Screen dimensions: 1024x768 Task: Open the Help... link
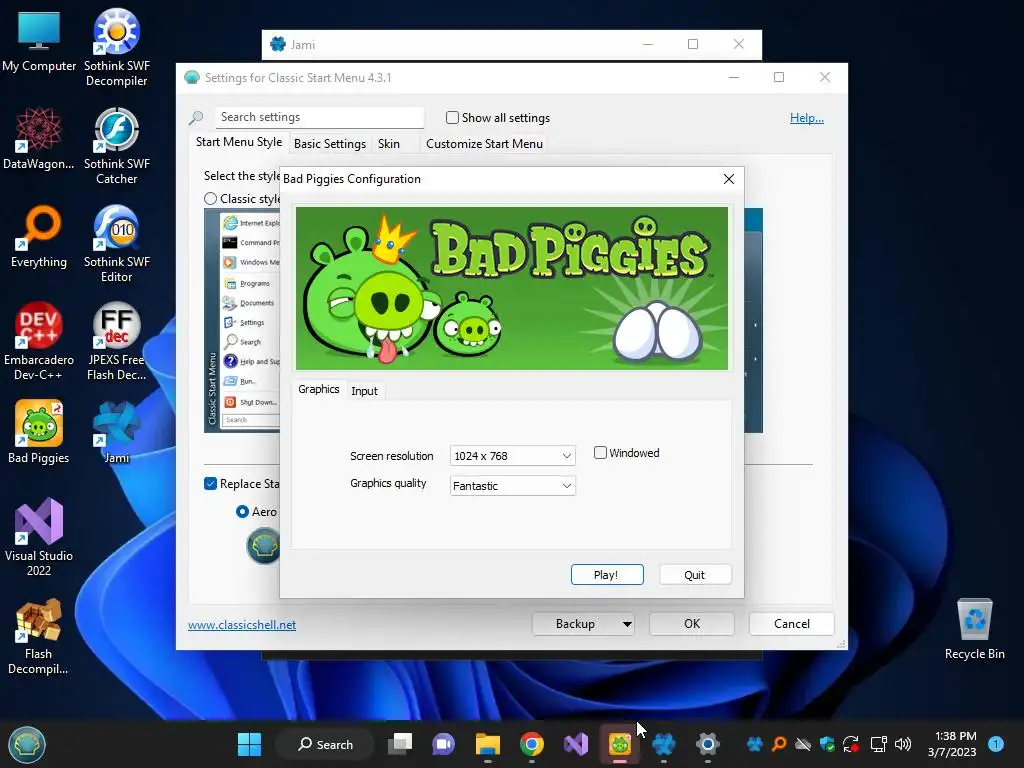coord(807,118)
